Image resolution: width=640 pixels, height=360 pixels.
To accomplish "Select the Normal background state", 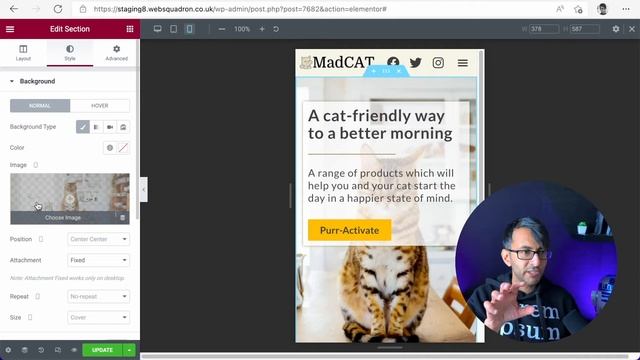I will [40, 106].
